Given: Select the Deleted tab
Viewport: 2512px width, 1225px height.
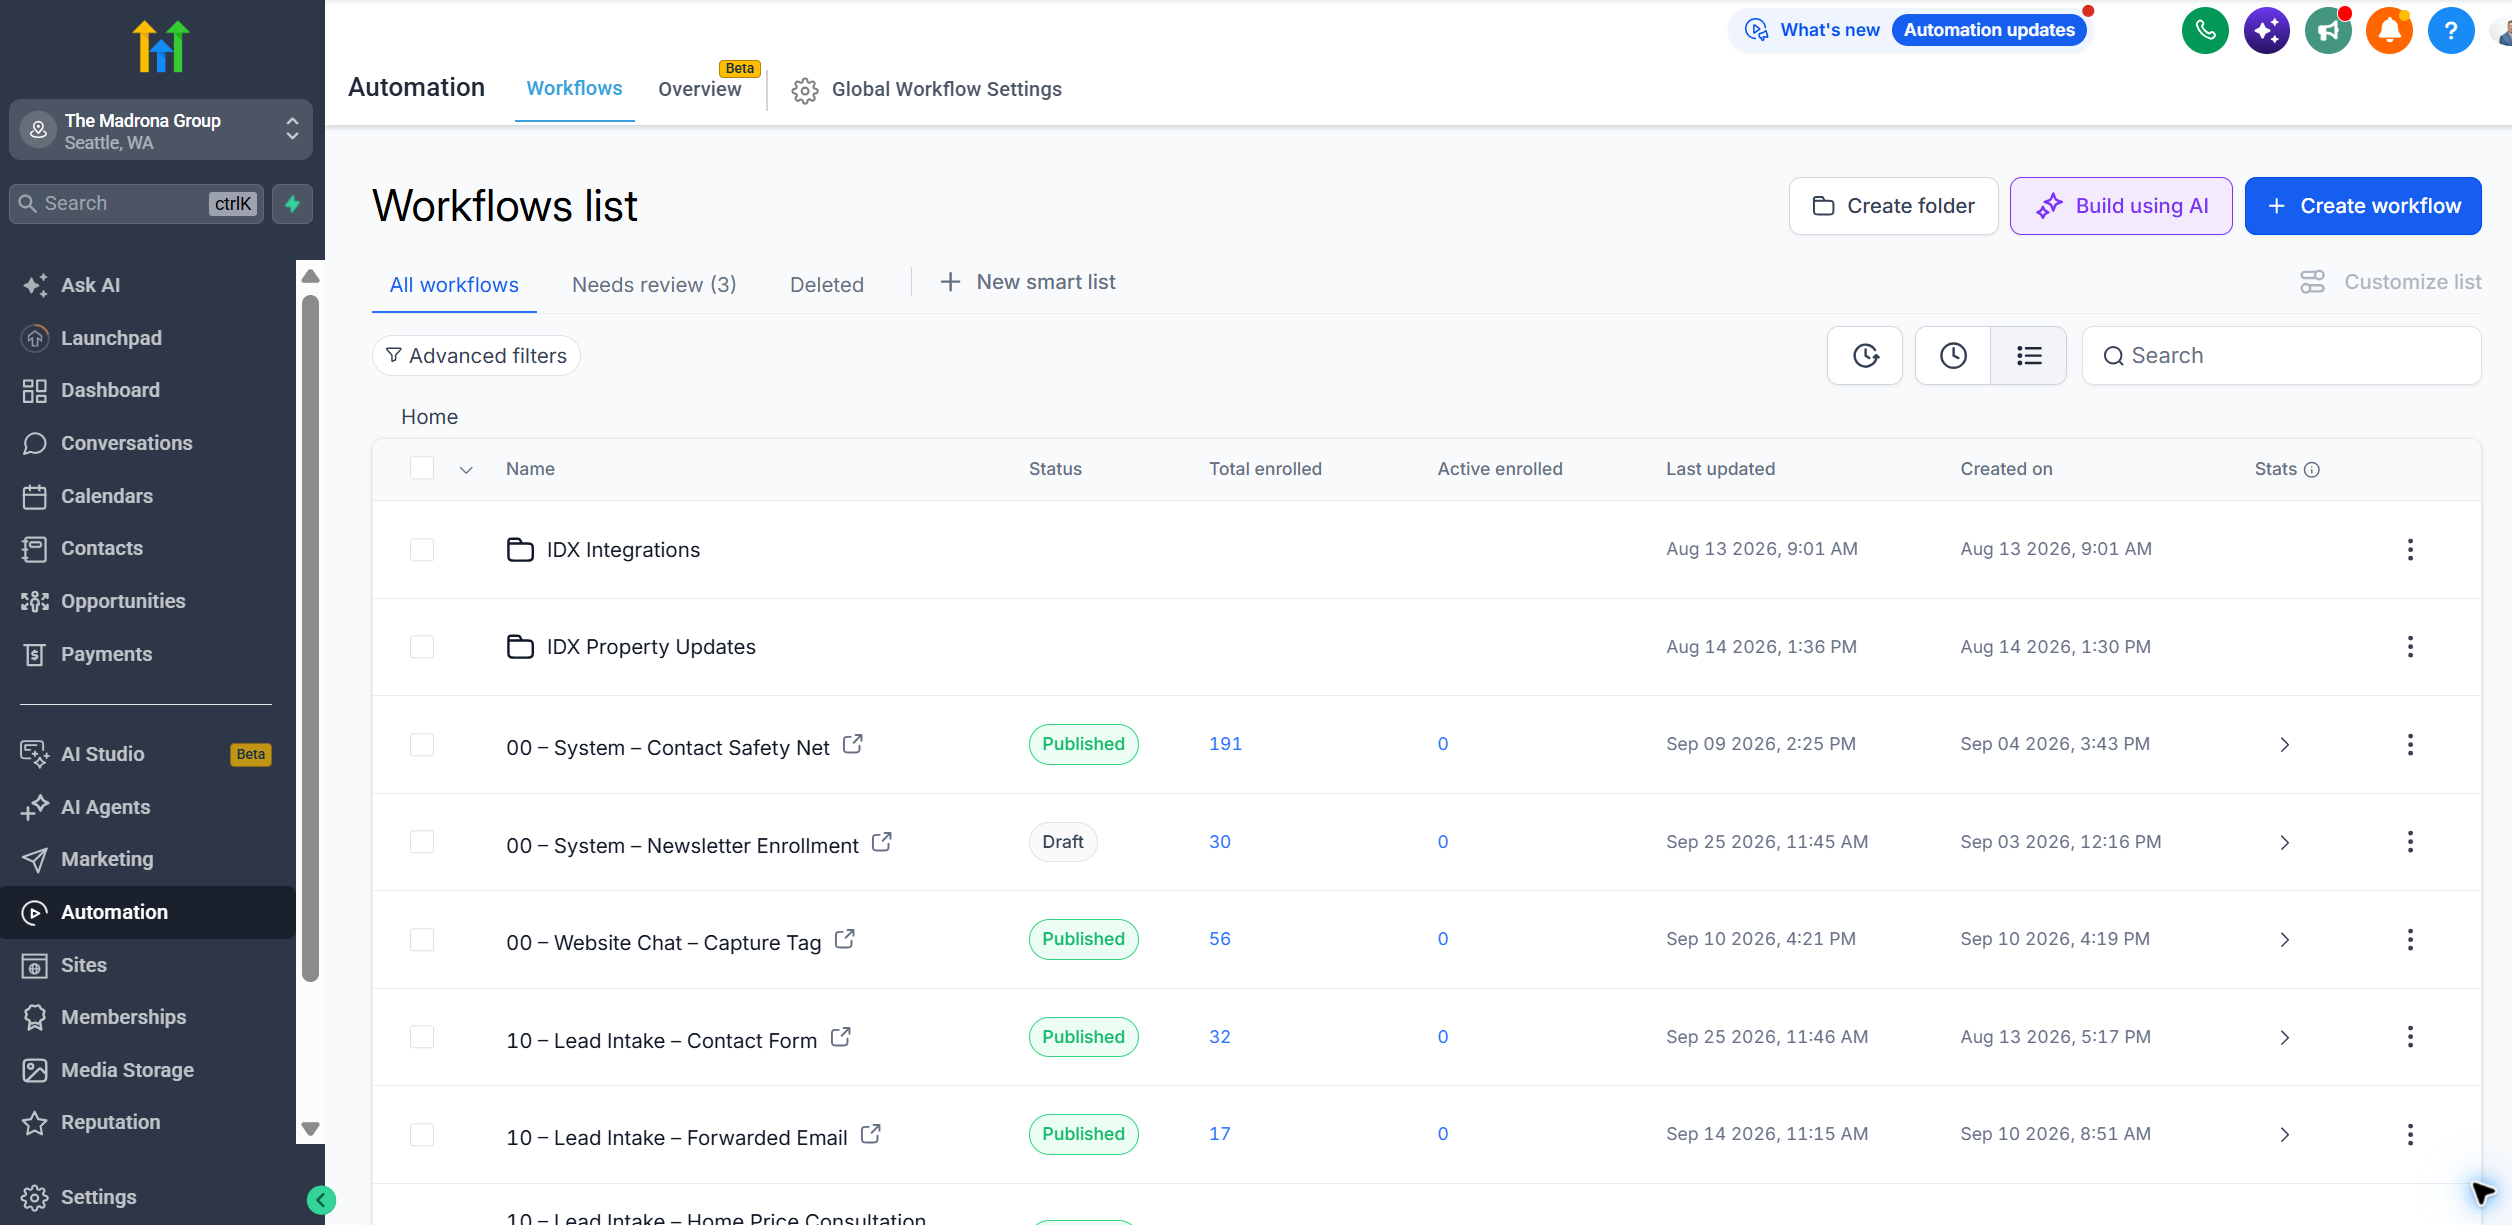Looking at the screenshot, I should [827, 286].
